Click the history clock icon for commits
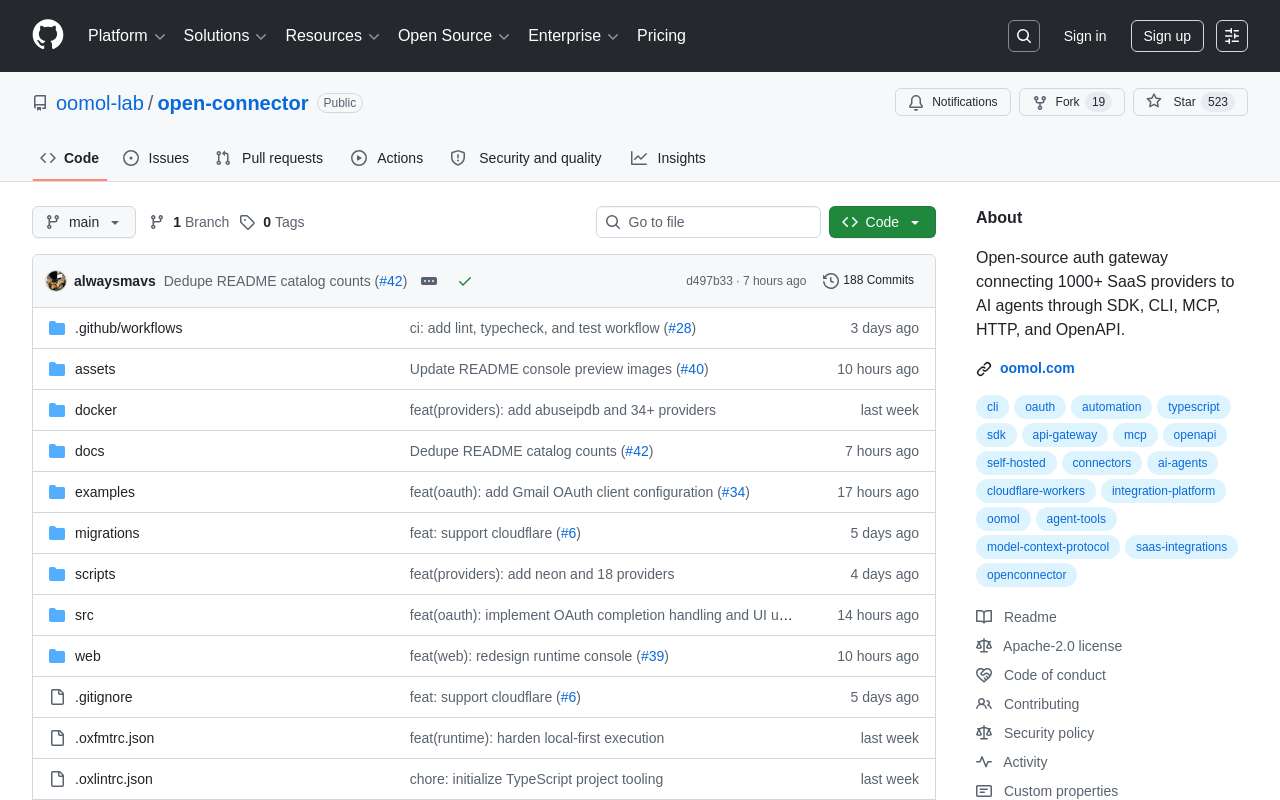 831,281
